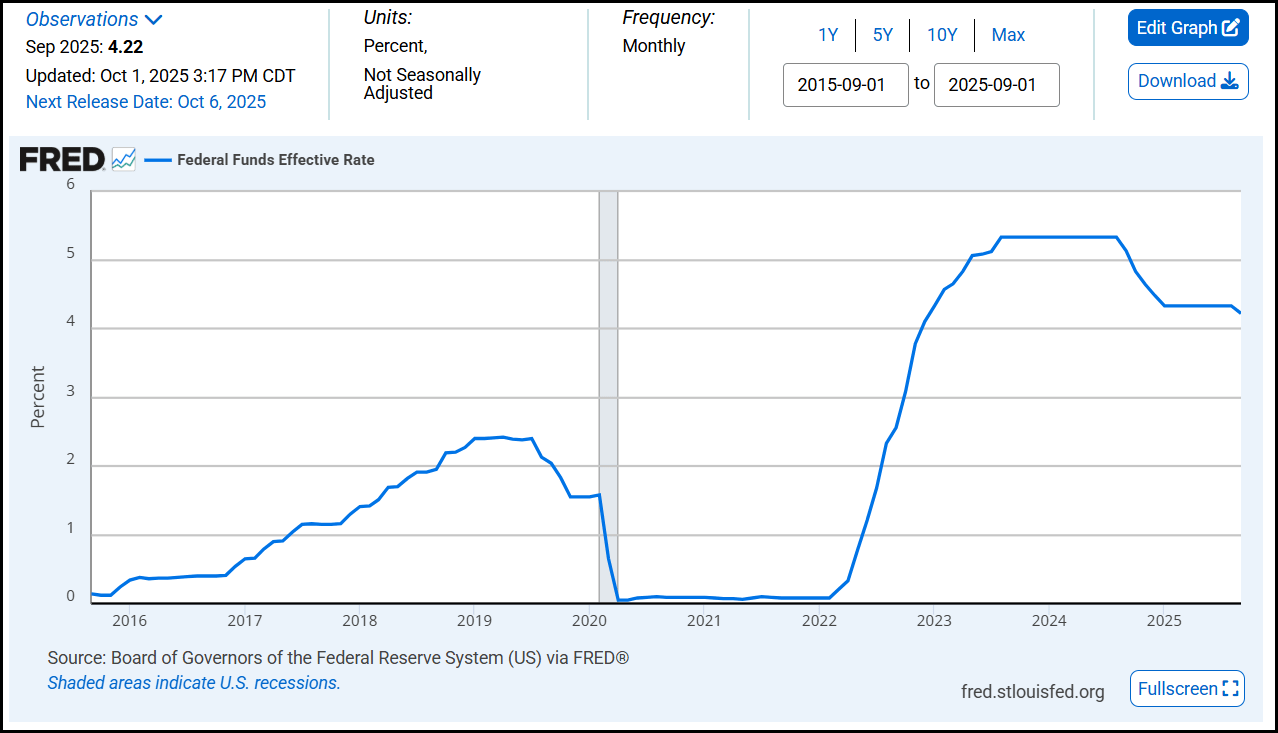
Task: Click the blue legend line marker
Action: tap(157, 158)
